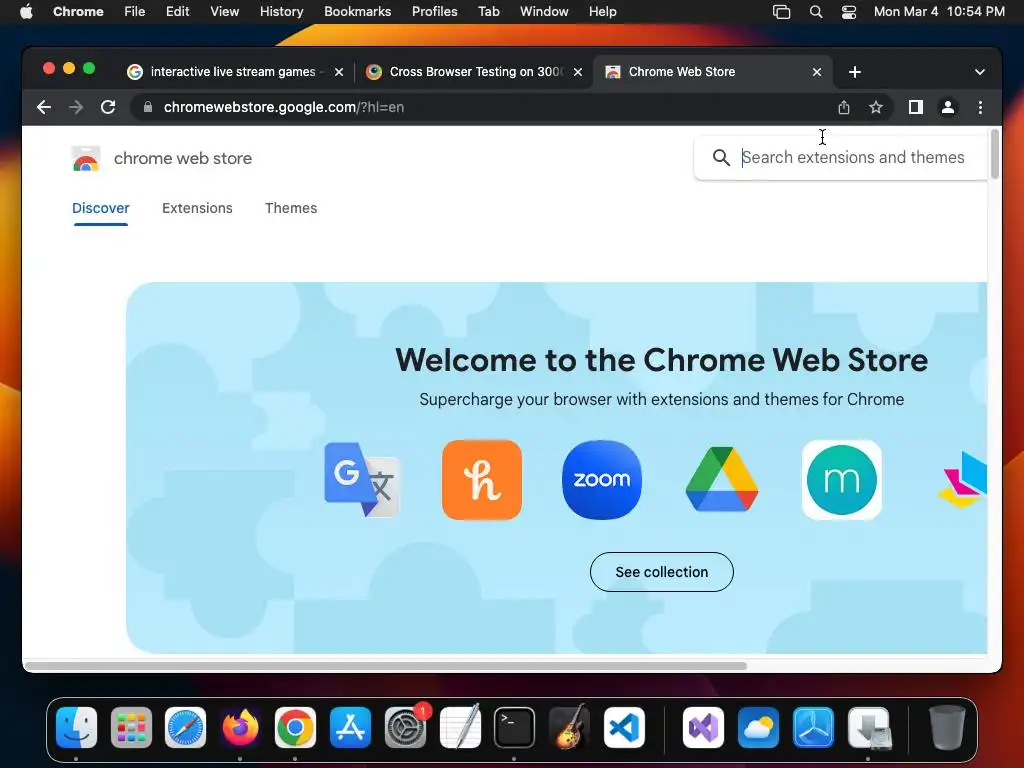Switch to the Extensions tab
The height and width of the screenshot is (768, 1024).
click(197, 208)
